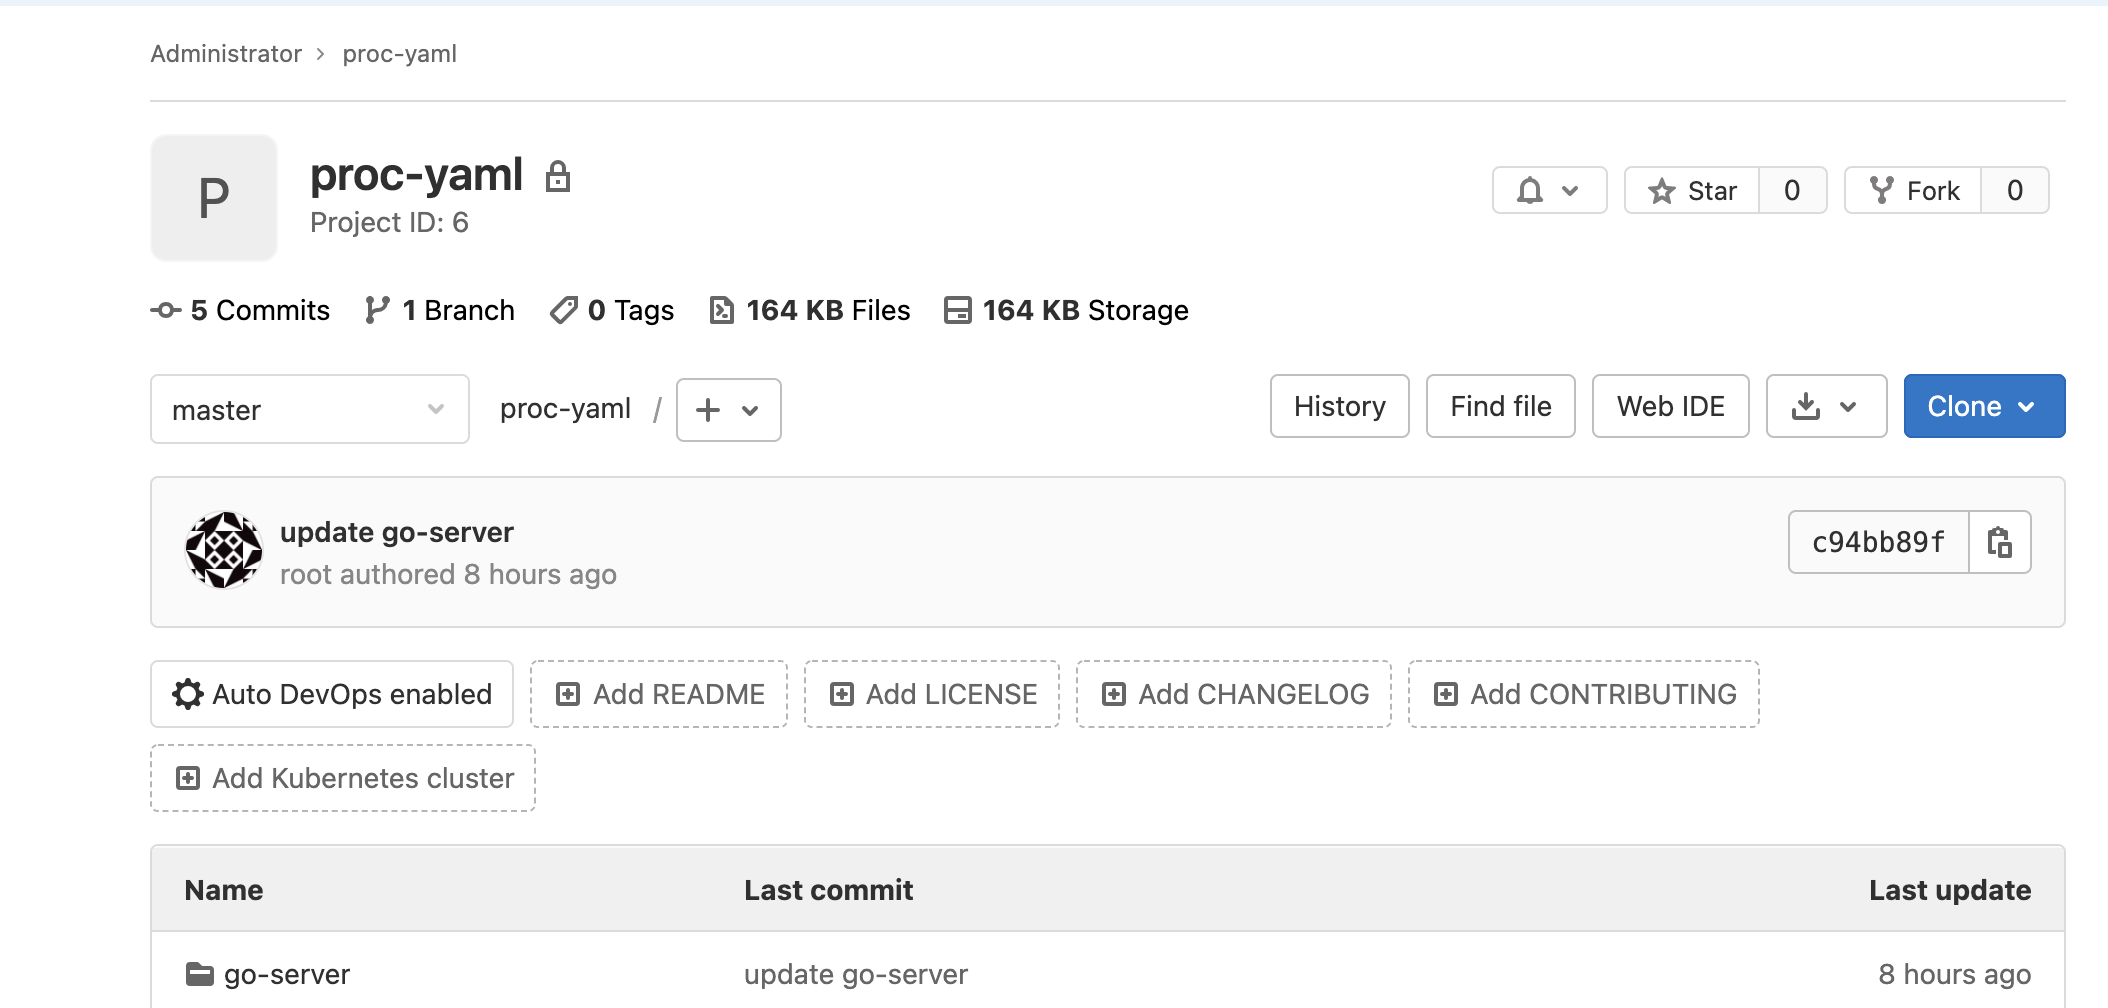Image resolution: width=2108 pixels, height=1008 pixels.
Task: Click the root author avatar
Action: point(224,551)
